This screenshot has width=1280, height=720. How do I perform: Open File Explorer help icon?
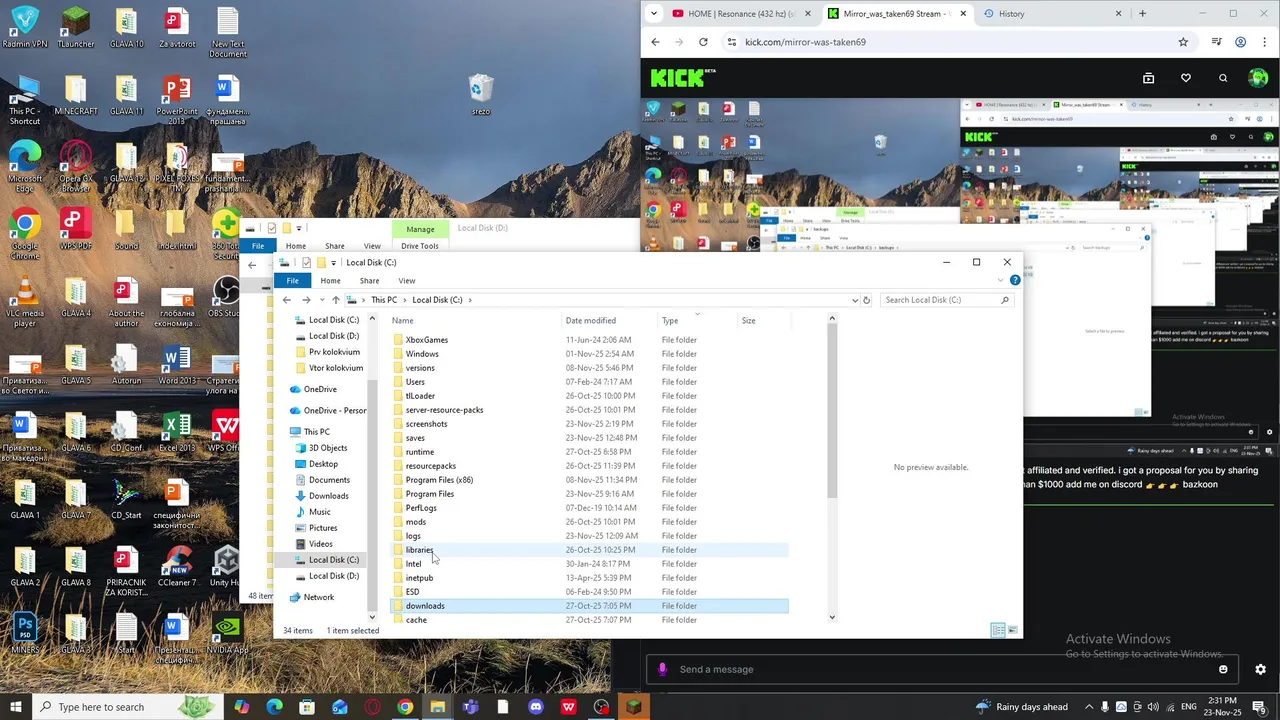(x=1014, y=281)
